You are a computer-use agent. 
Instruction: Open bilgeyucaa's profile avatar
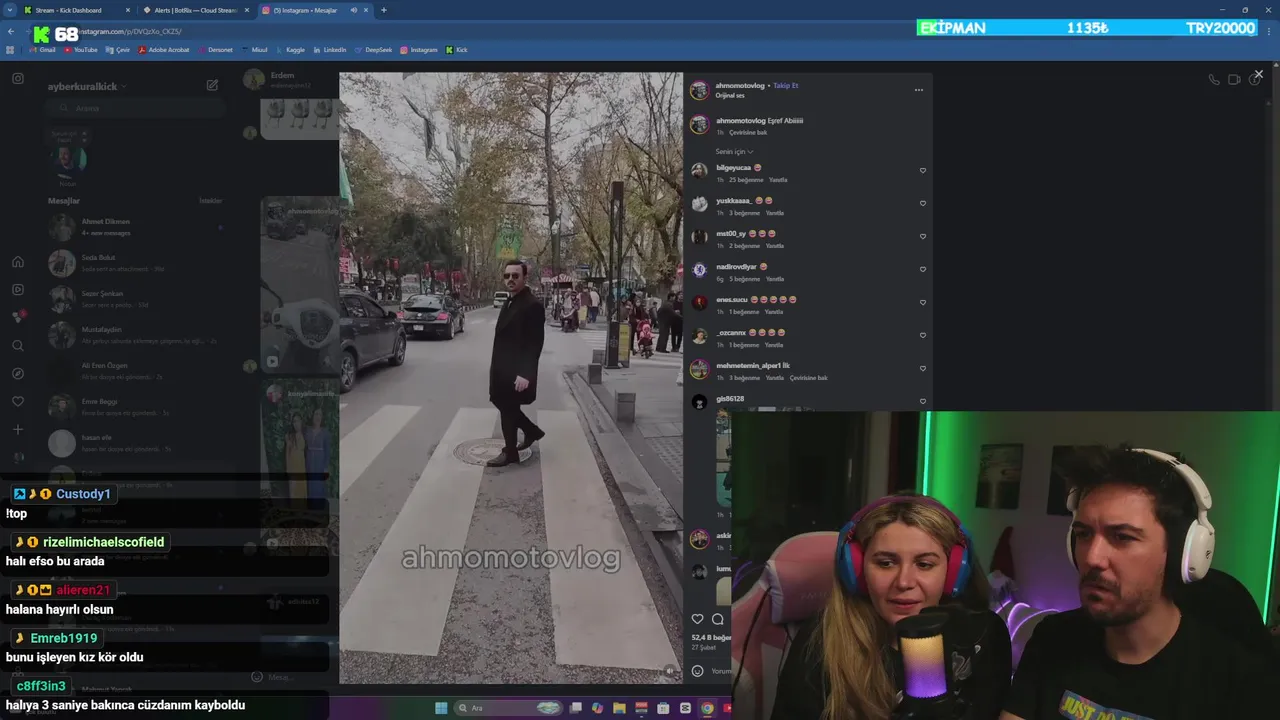(699, 170)
